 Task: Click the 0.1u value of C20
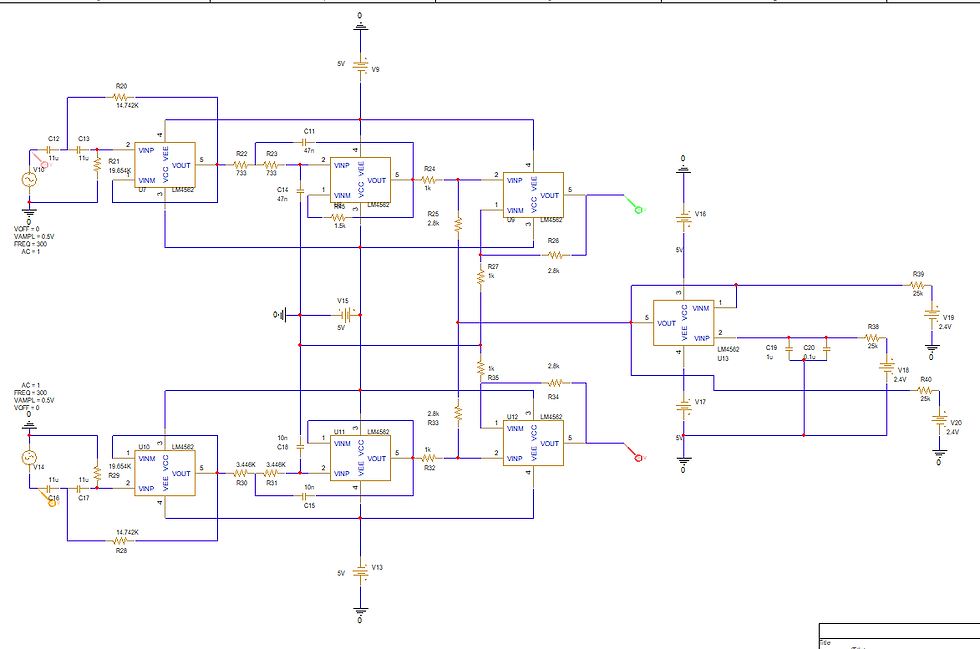point(809,357)
